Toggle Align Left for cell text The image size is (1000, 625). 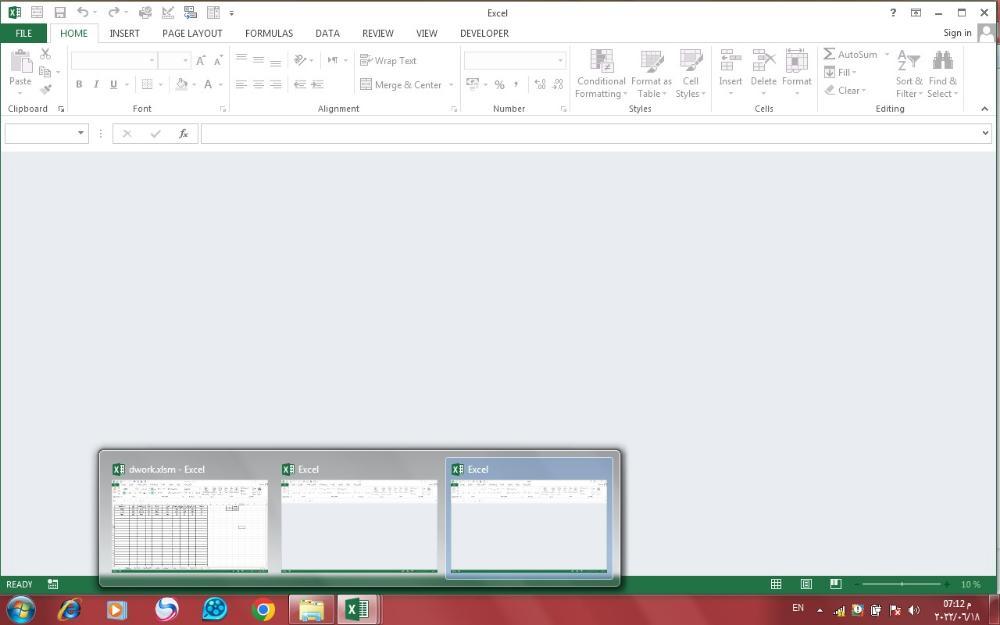pyautogui.click(x=241, y=84)
